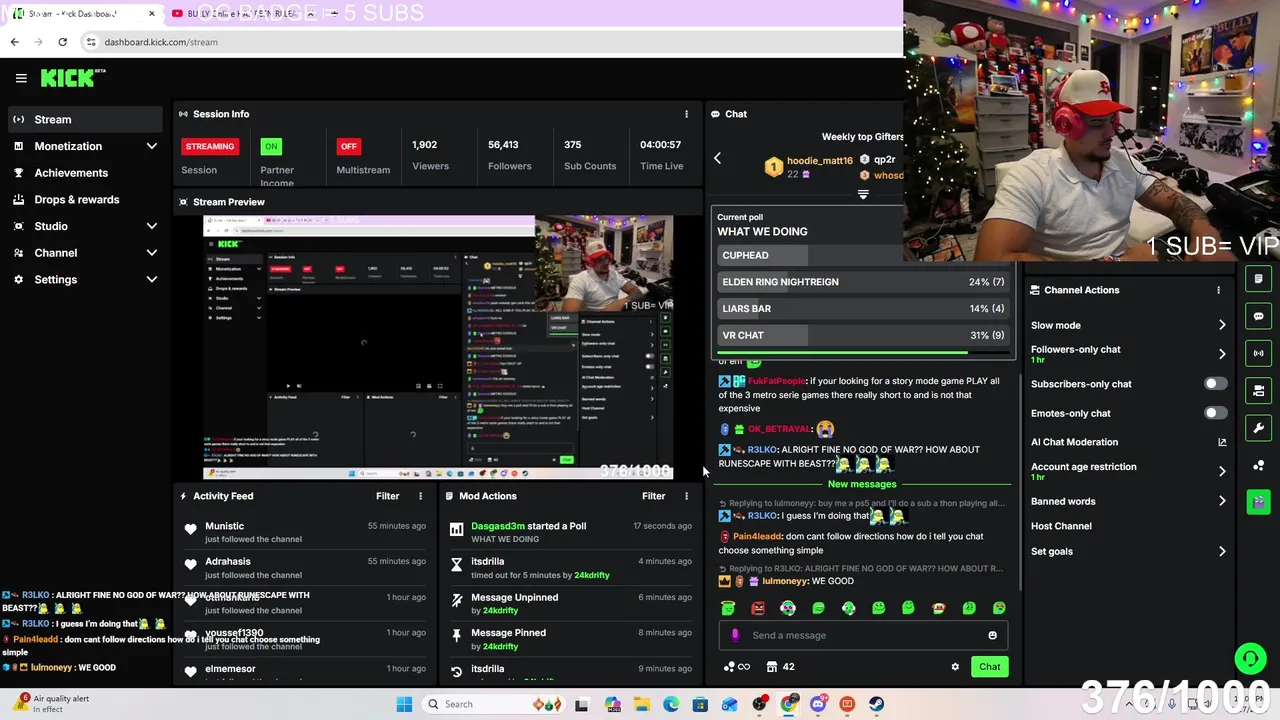
Task: Open File Explorer from the taskbar
Action: click(642, 704)
